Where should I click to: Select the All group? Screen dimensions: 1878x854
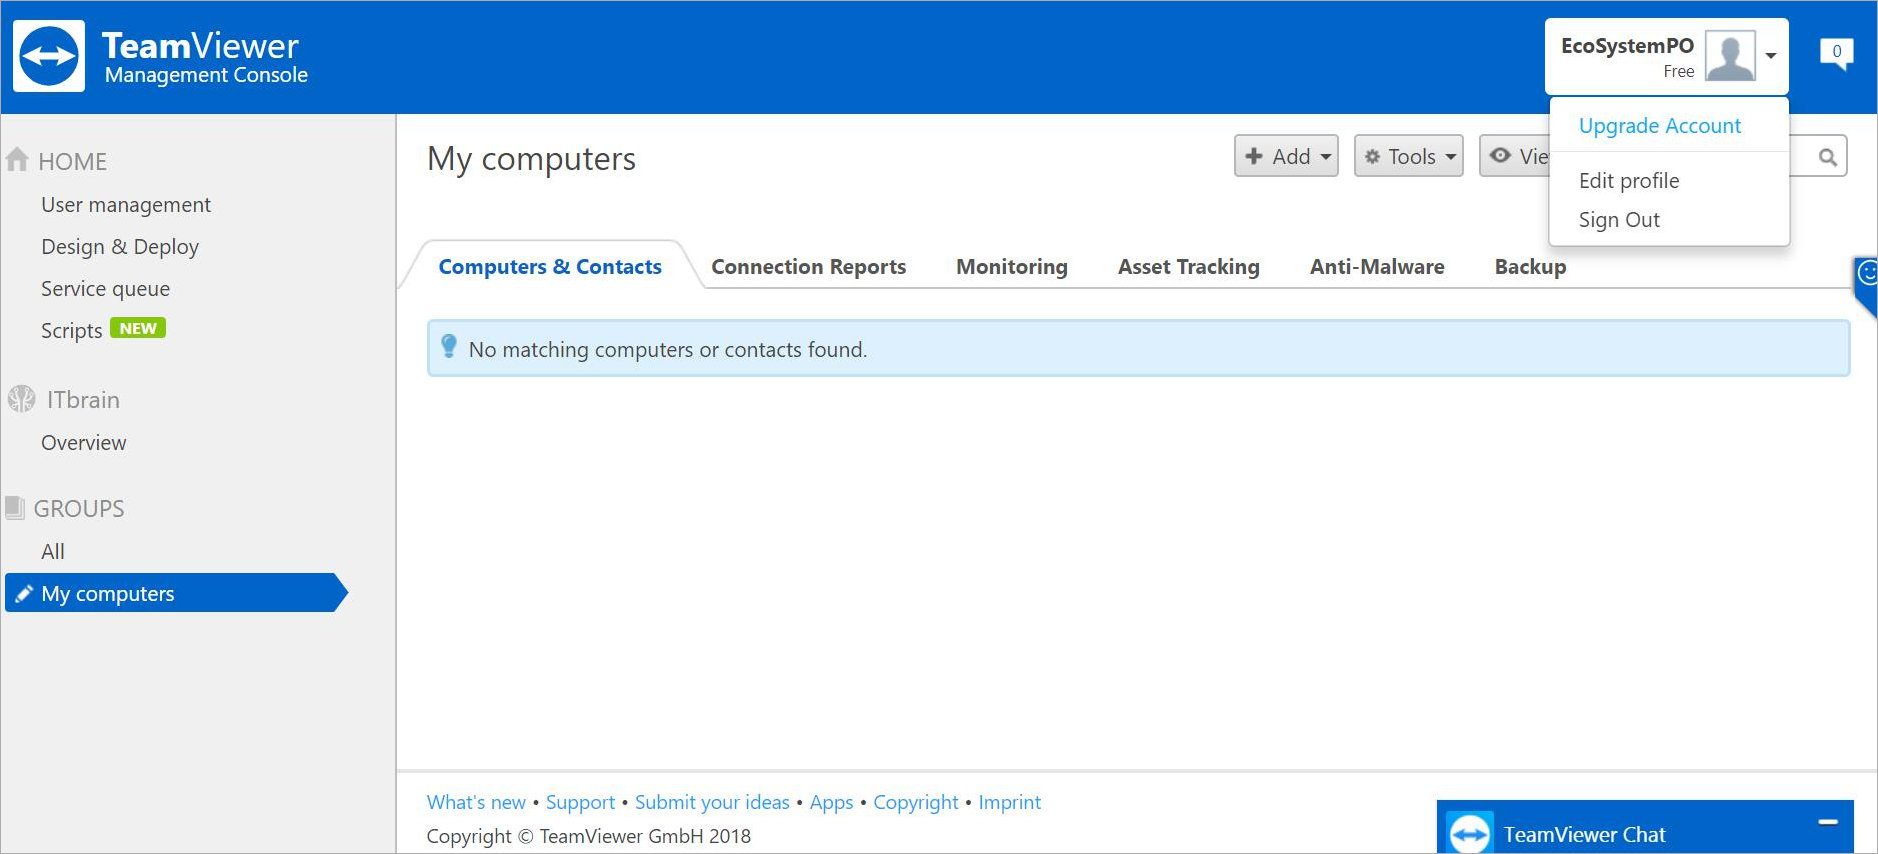click(53, 552)
